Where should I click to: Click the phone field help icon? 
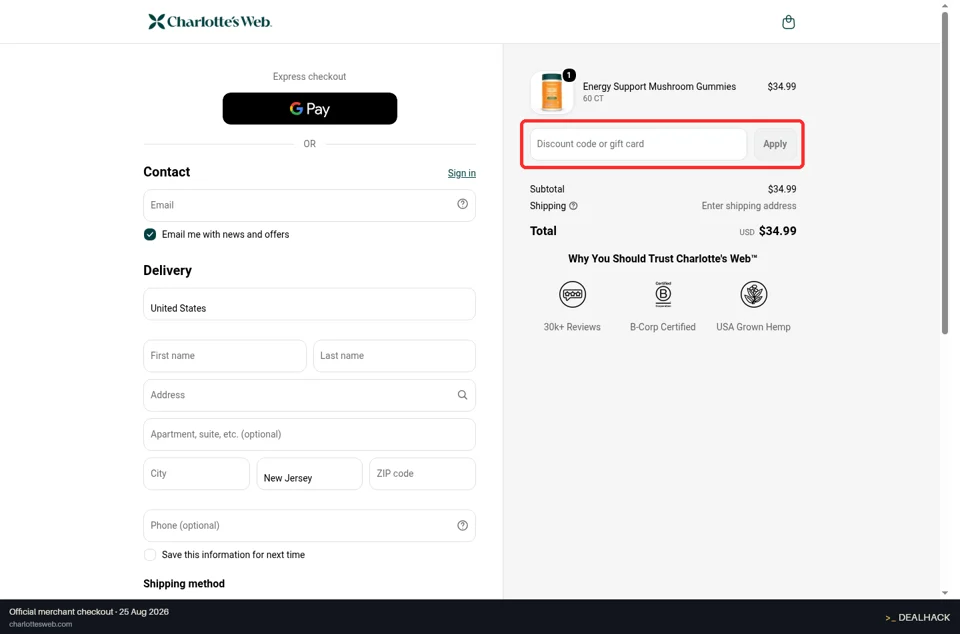[462, 525]
